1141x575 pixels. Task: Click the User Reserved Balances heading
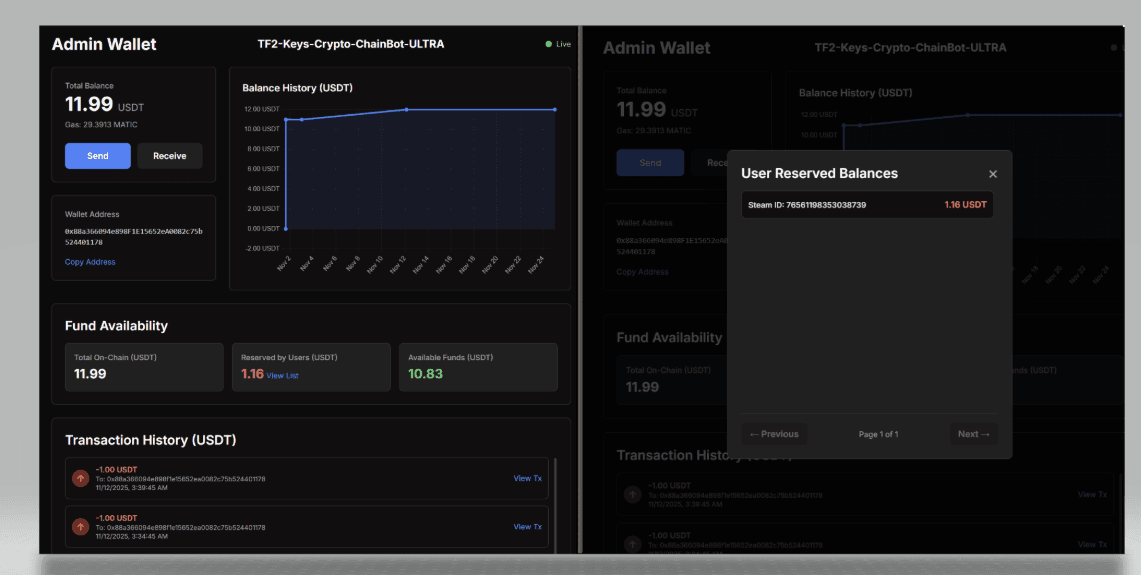pos(819,173)
